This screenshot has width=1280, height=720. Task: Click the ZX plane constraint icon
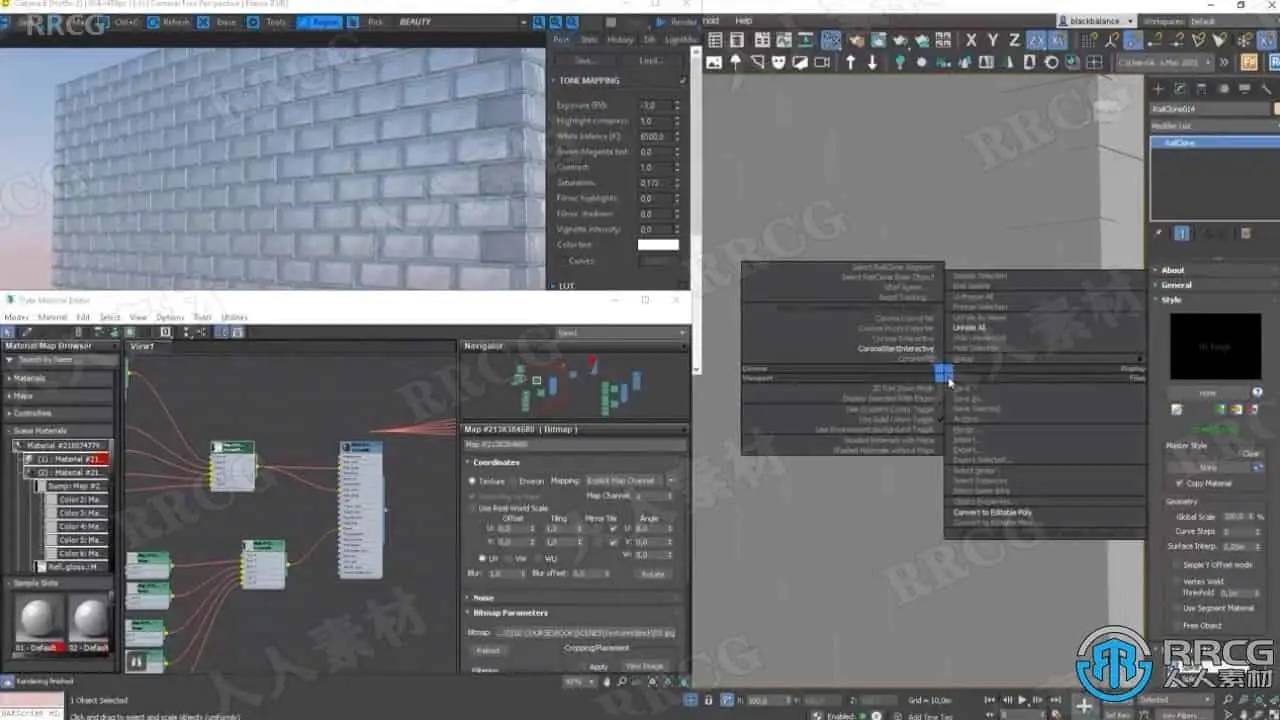click(x=1036, y=40)
